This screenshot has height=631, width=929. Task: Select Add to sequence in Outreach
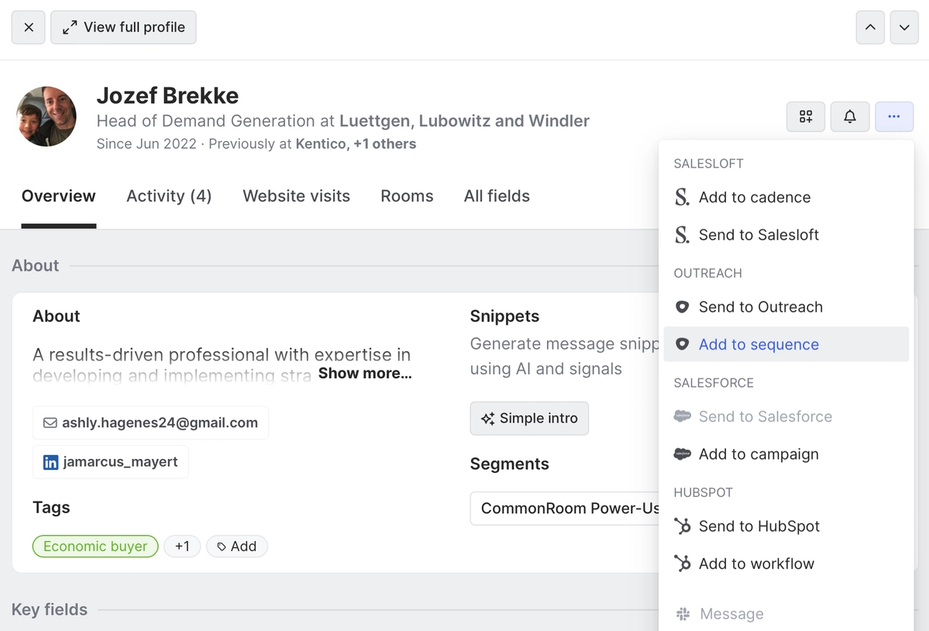pos(786,344)
